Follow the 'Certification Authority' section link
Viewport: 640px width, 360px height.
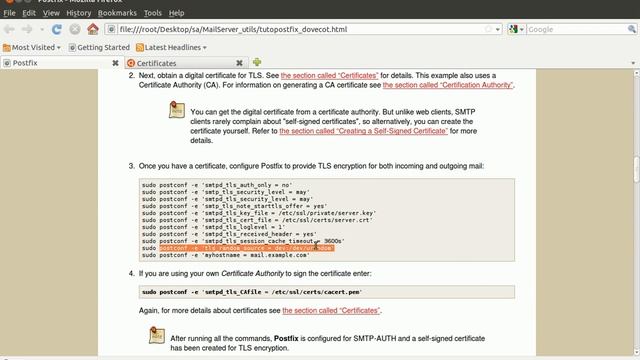[448, 85]
